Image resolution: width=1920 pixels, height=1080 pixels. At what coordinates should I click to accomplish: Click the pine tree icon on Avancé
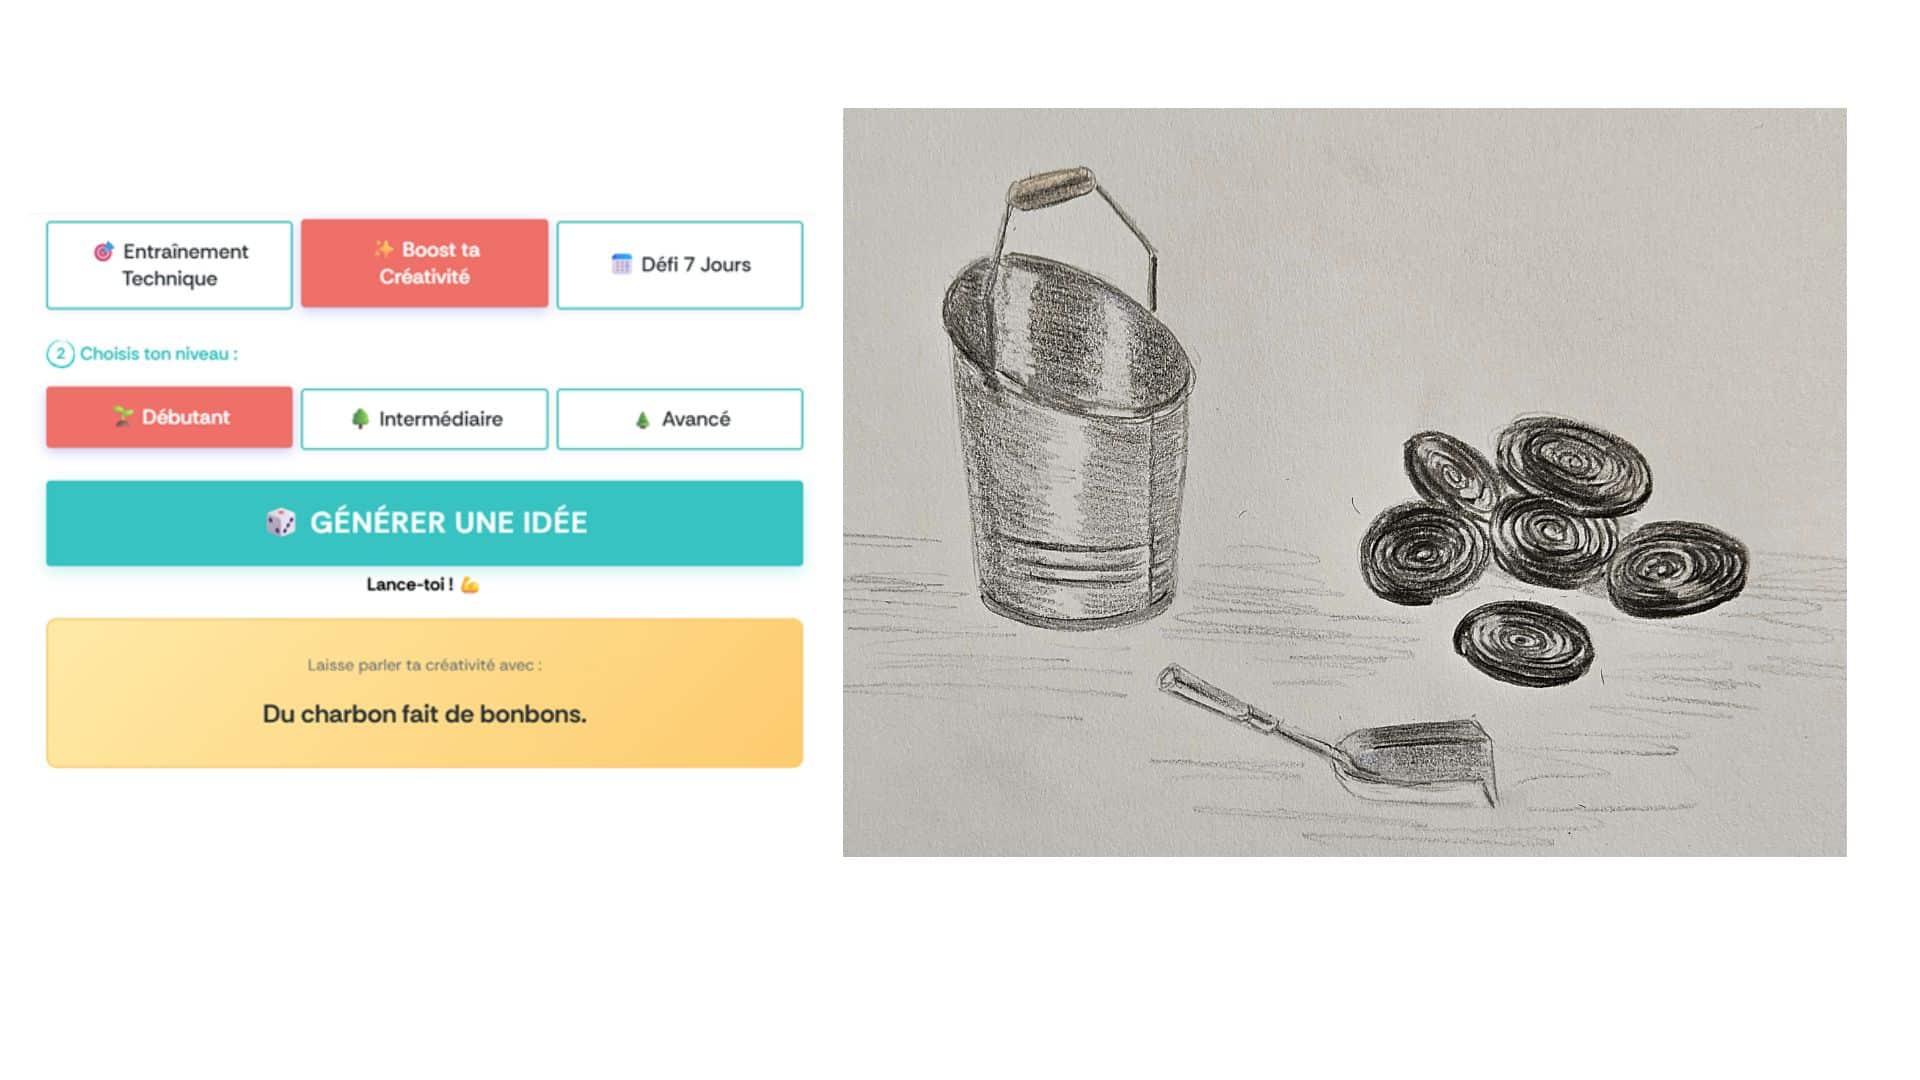[x=643, y=420]
